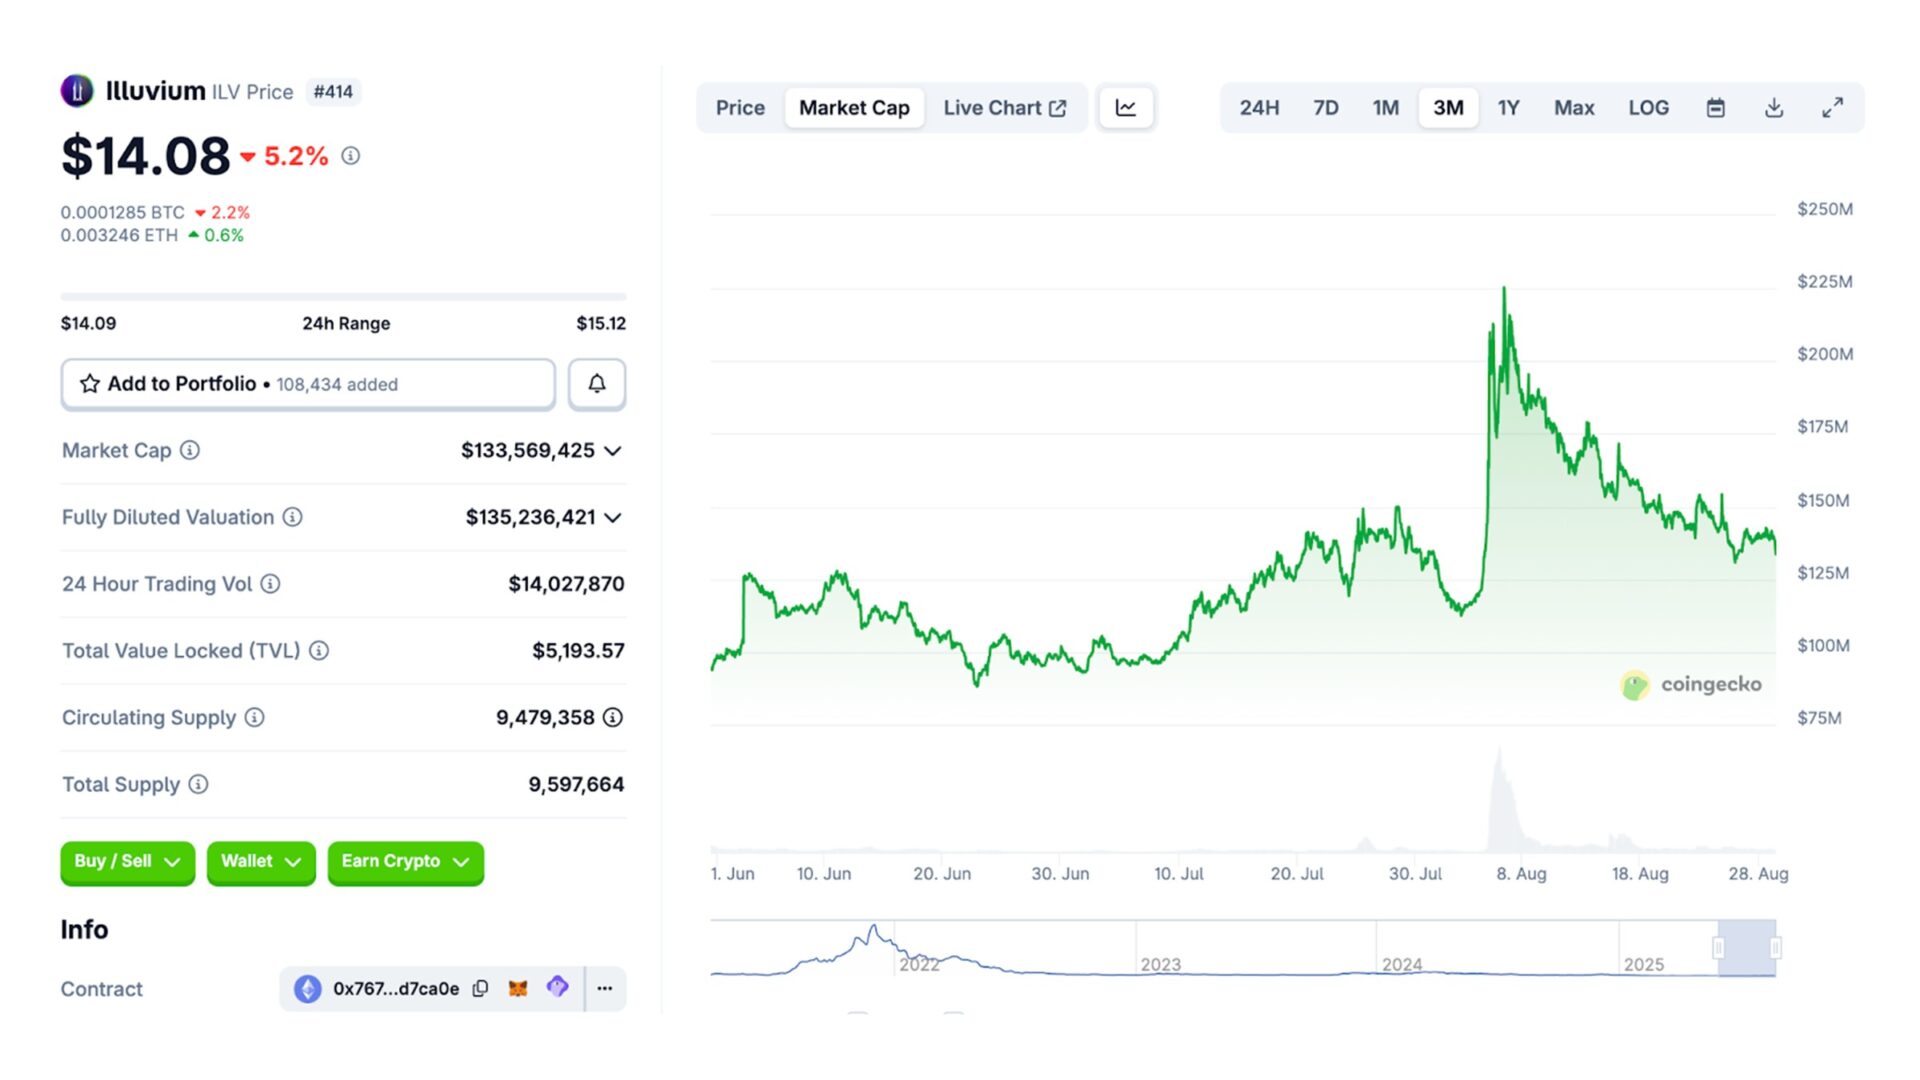
Task: Copy the contract address with copy icon
Action: pos(481,989)
